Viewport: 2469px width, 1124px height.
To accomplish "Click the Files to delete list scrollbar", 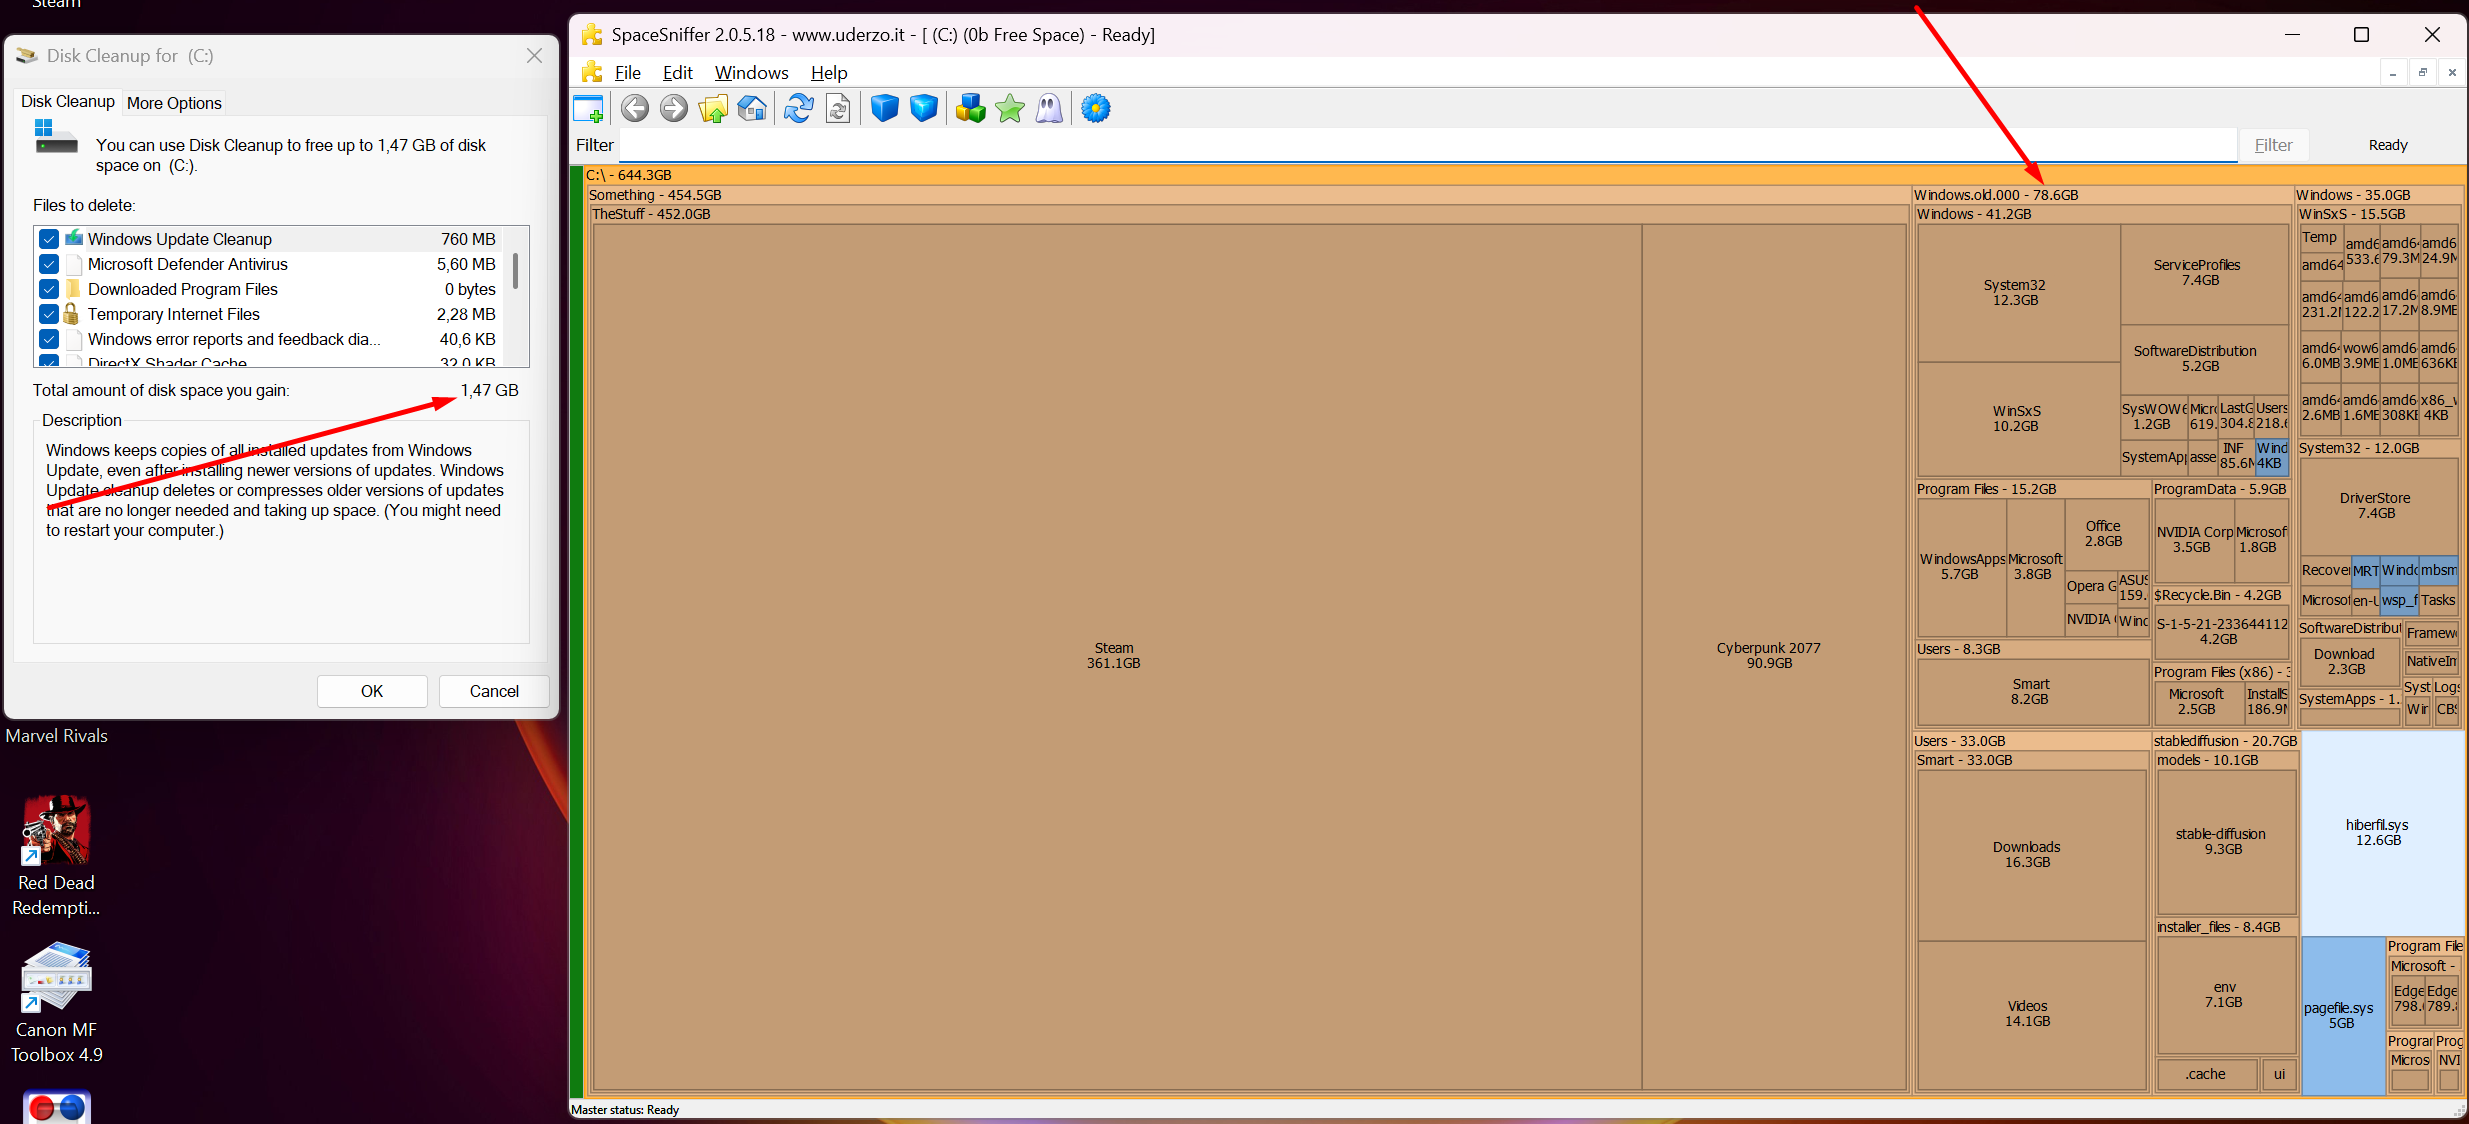I will coord(516,297).
